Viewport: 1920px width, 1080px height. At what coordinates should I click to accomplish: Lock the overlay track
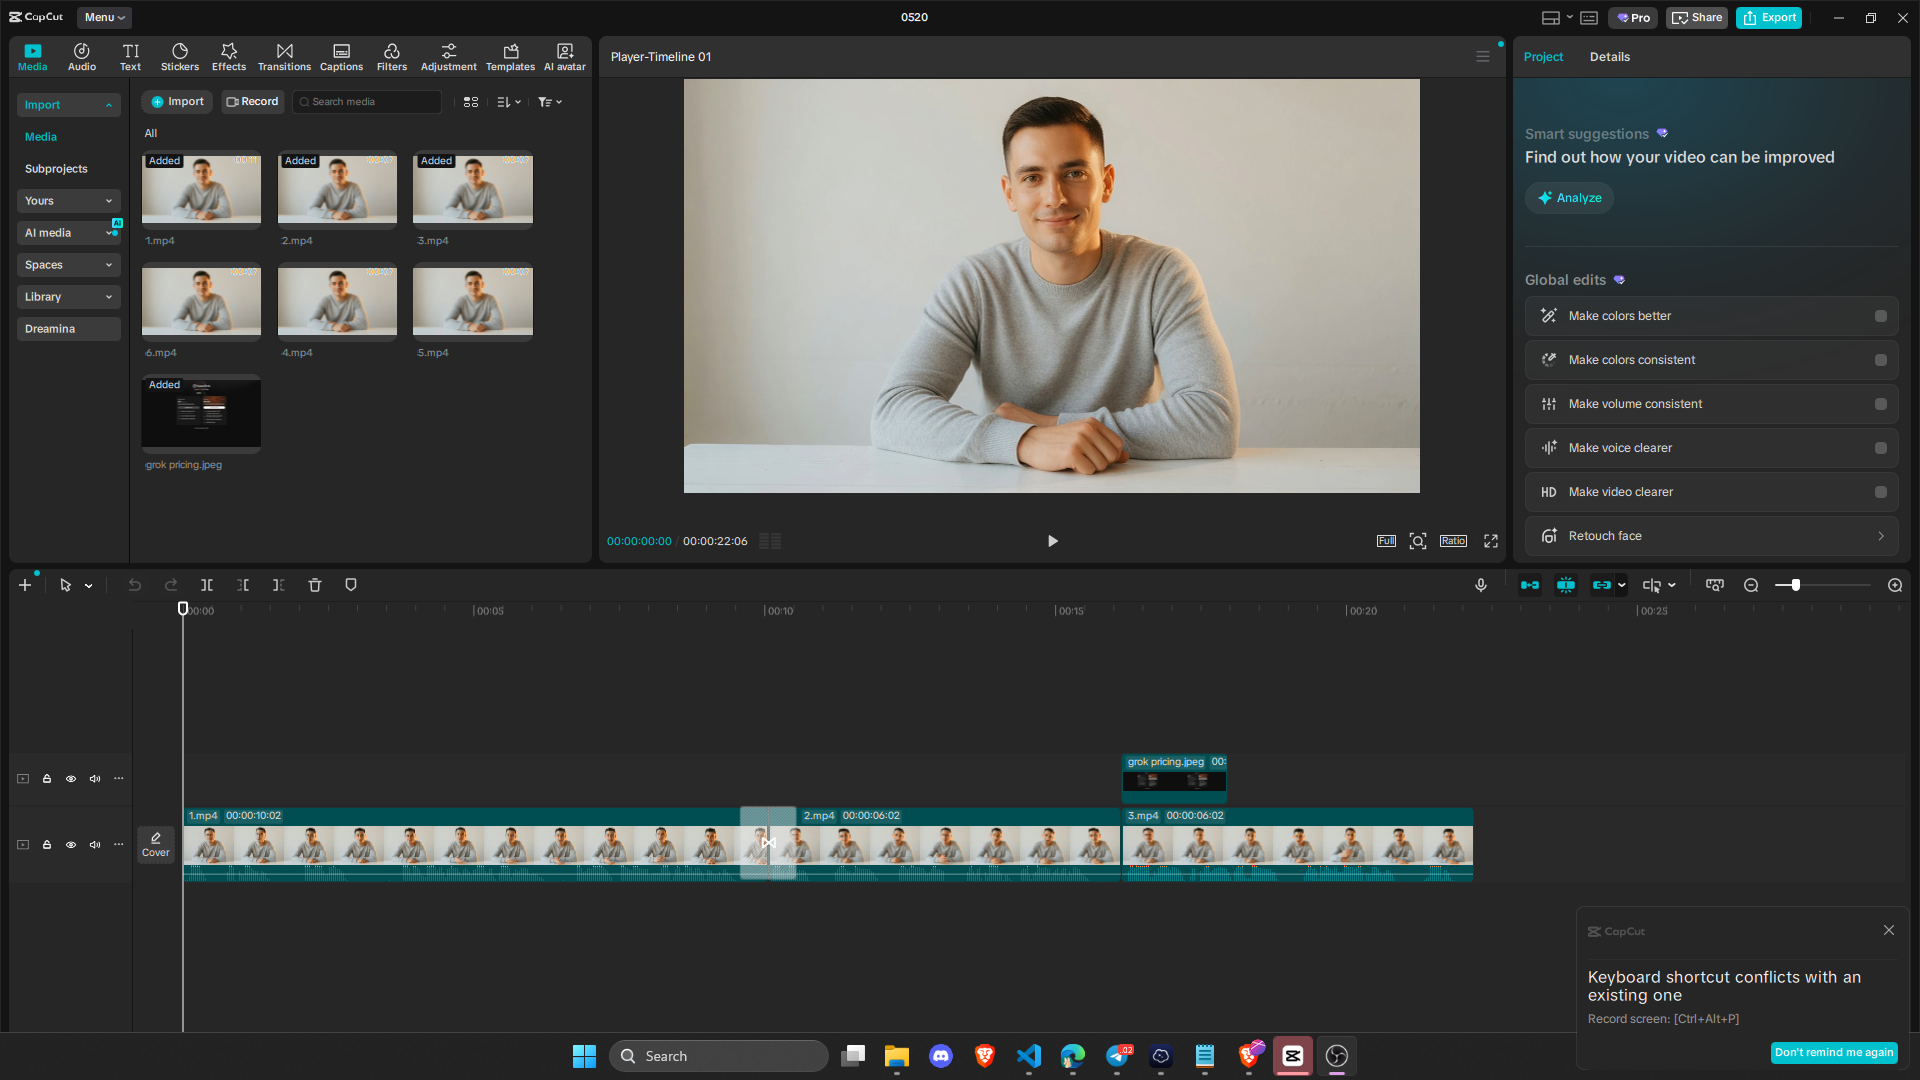coord(47,779)
